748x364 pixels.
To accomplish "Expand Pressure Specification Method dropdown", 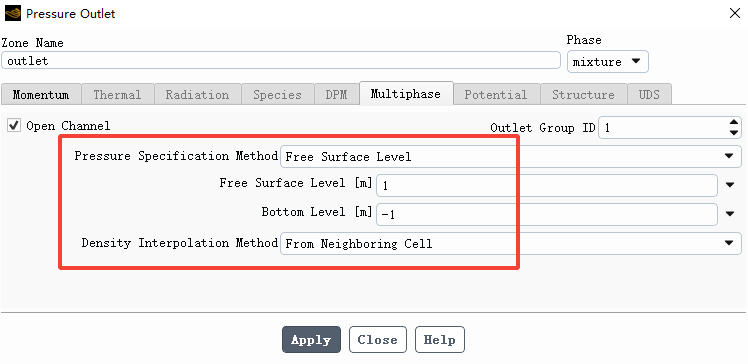I will click(510, 156).
